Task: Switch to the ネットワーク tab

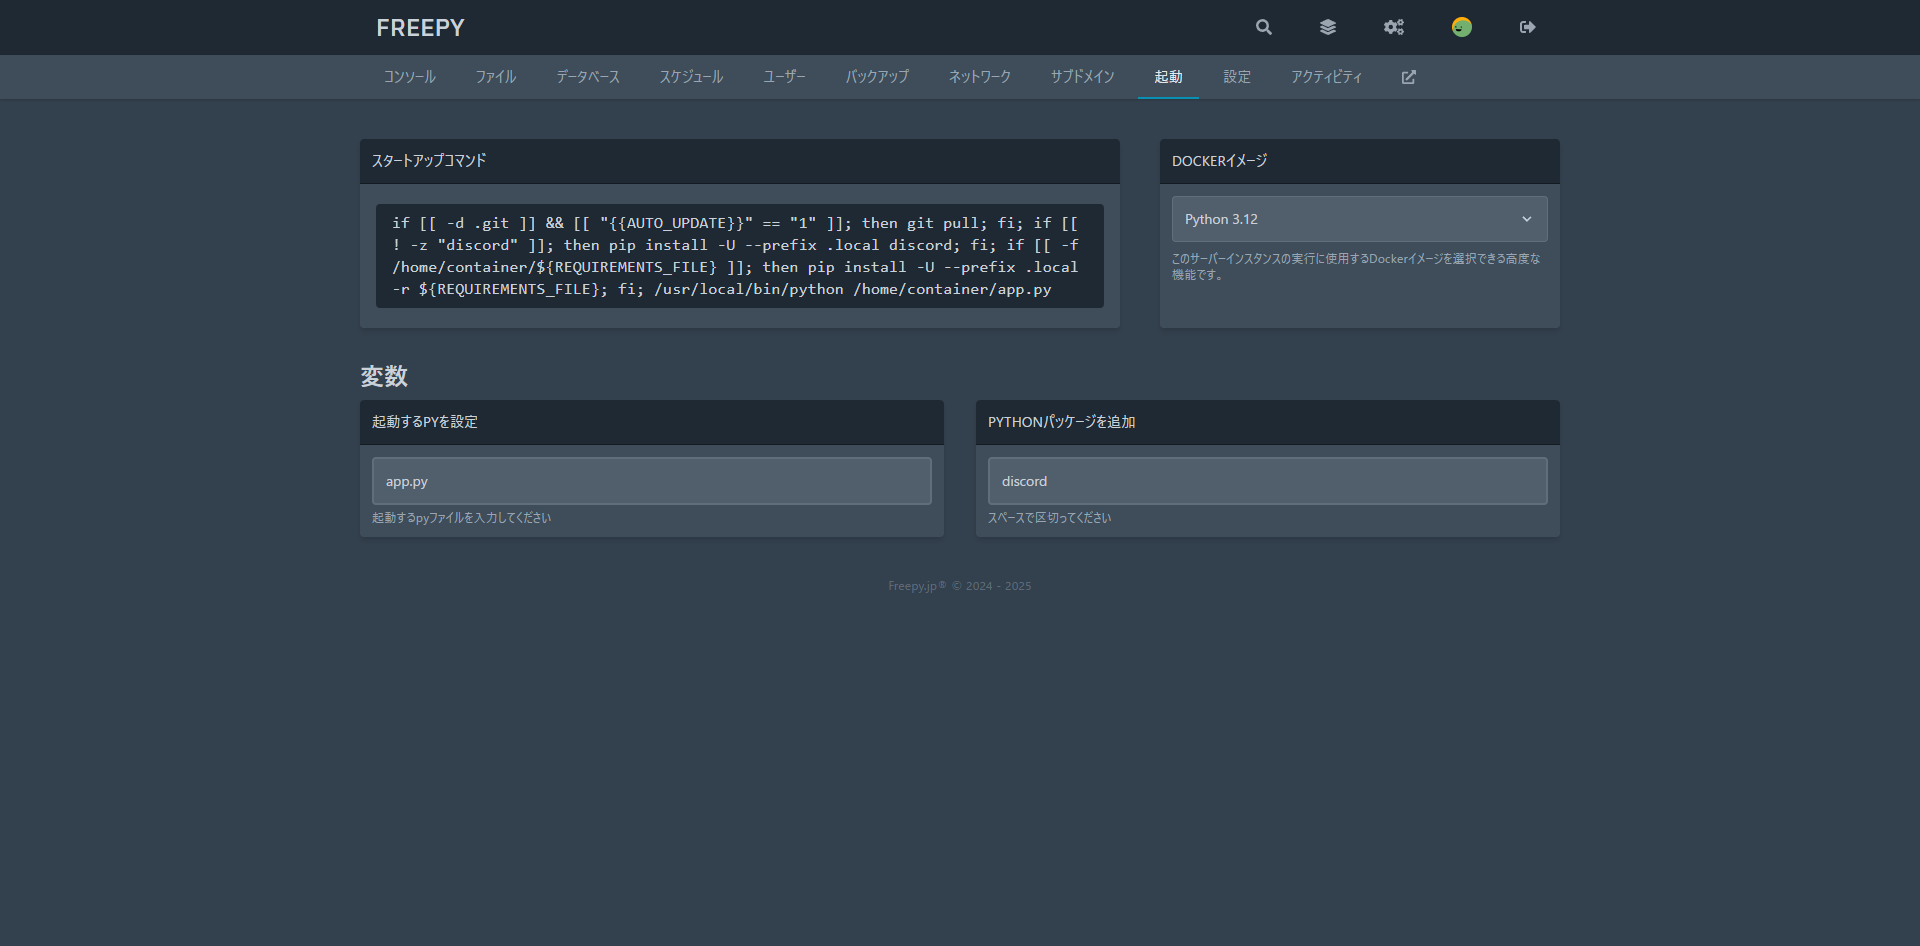Action: point(980,77)
